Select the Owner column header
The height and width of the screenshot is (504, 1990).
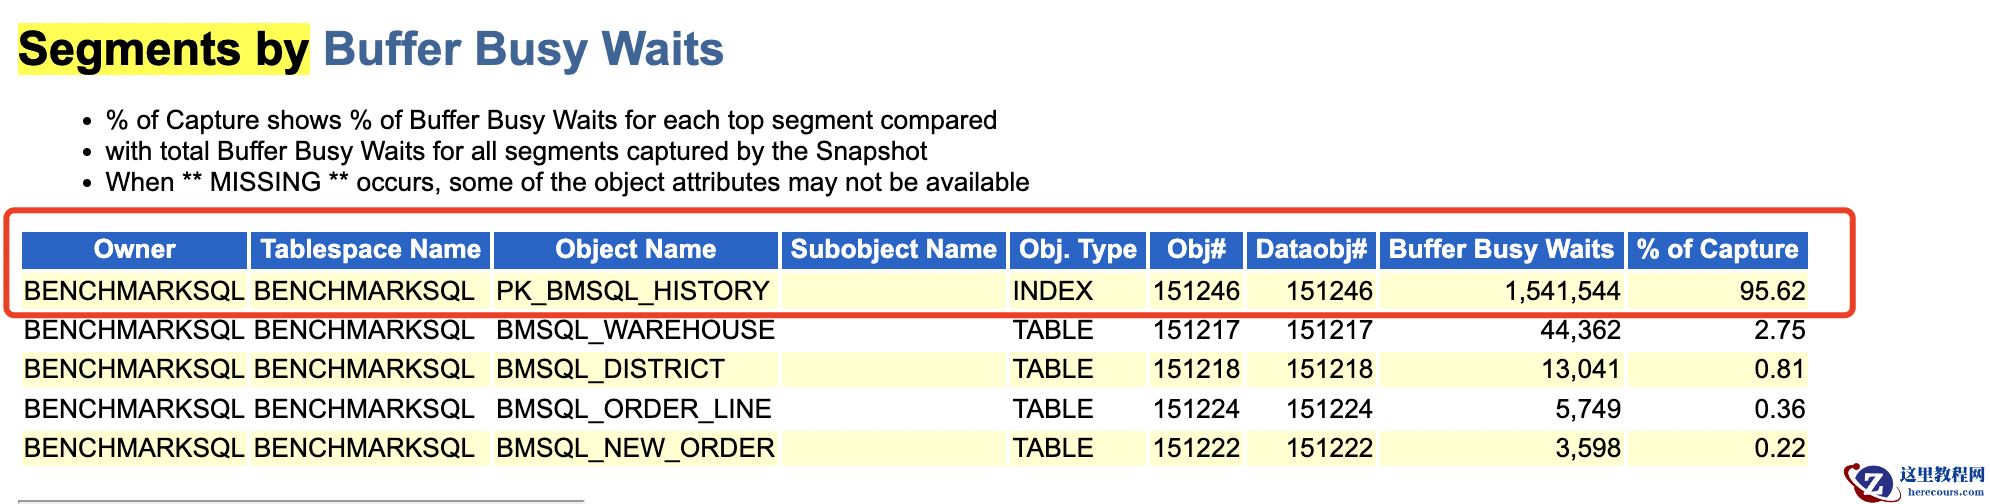pyautogui.click(x=135, y=250)
